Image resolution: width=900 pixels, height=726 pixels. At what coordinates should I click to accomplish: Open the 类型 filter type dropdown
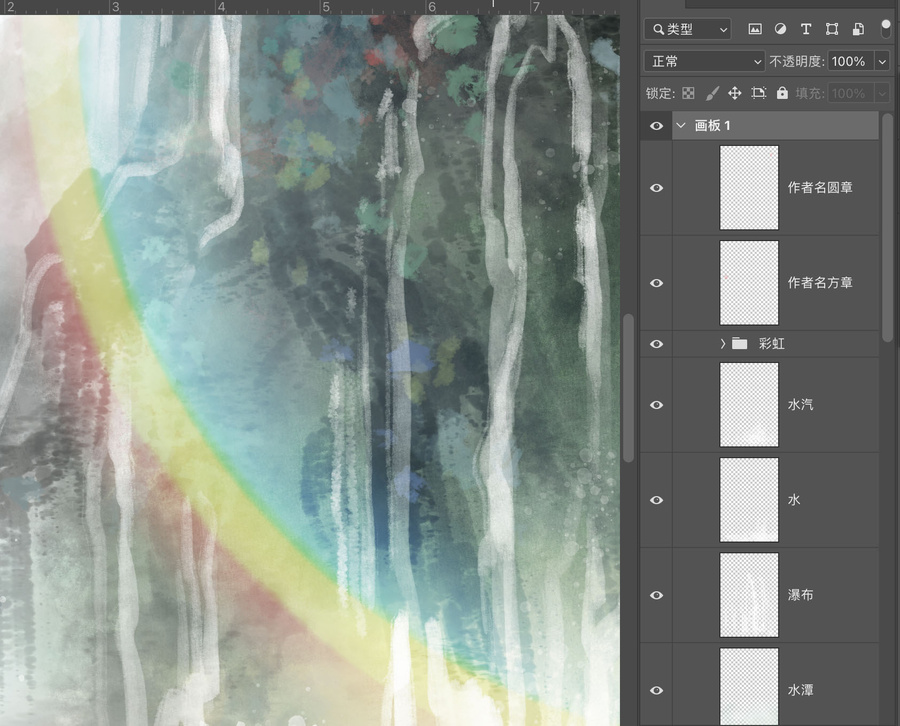pyautogui.click(x=688, y=29)
